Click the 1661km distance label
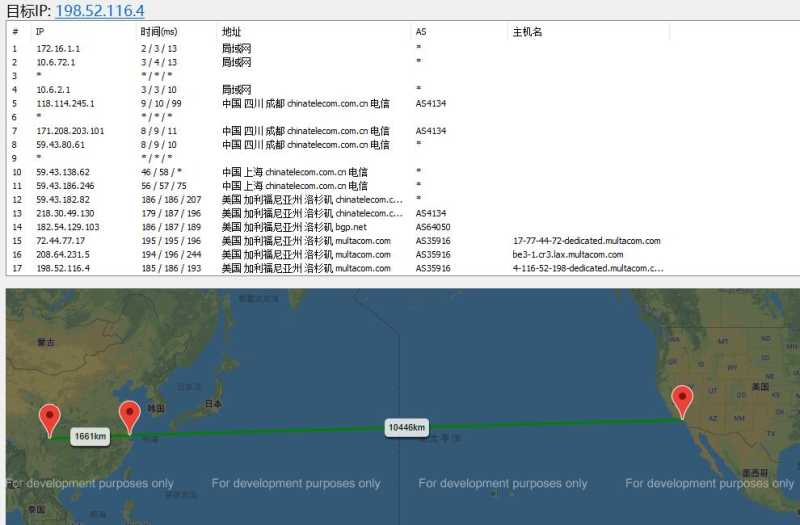Image resolution: width=800 pixels, height=525 pixels. pos(90,436)
